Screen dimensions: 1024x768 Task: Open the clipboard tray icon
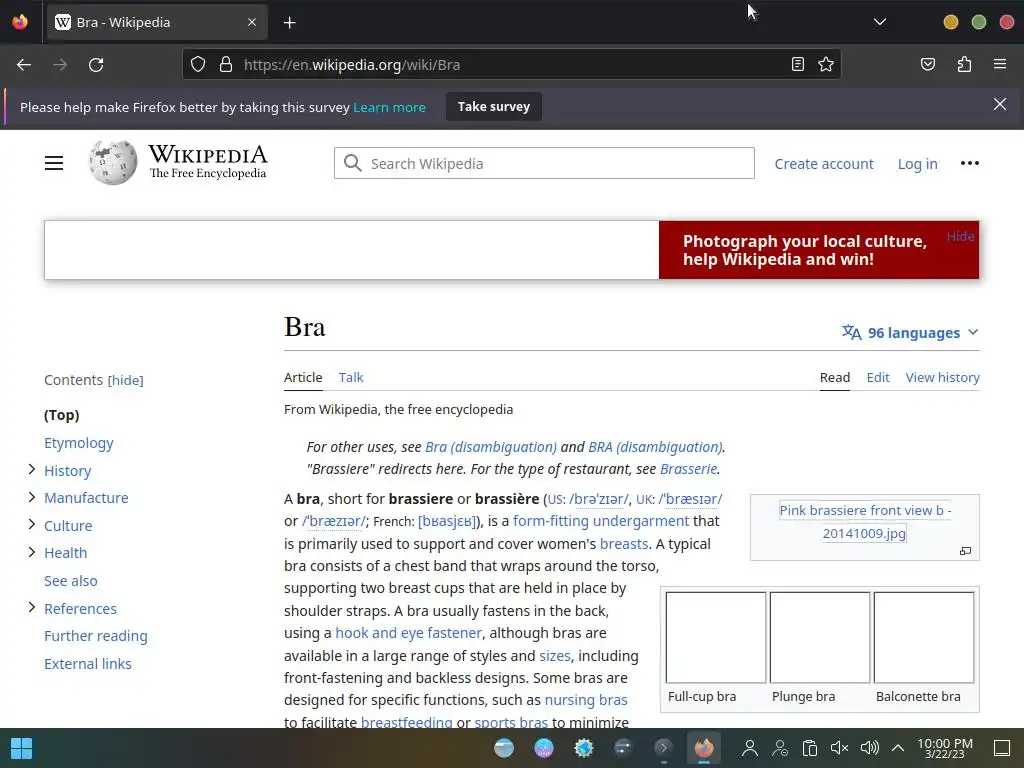pyautogui.click(x=809, y=748)
